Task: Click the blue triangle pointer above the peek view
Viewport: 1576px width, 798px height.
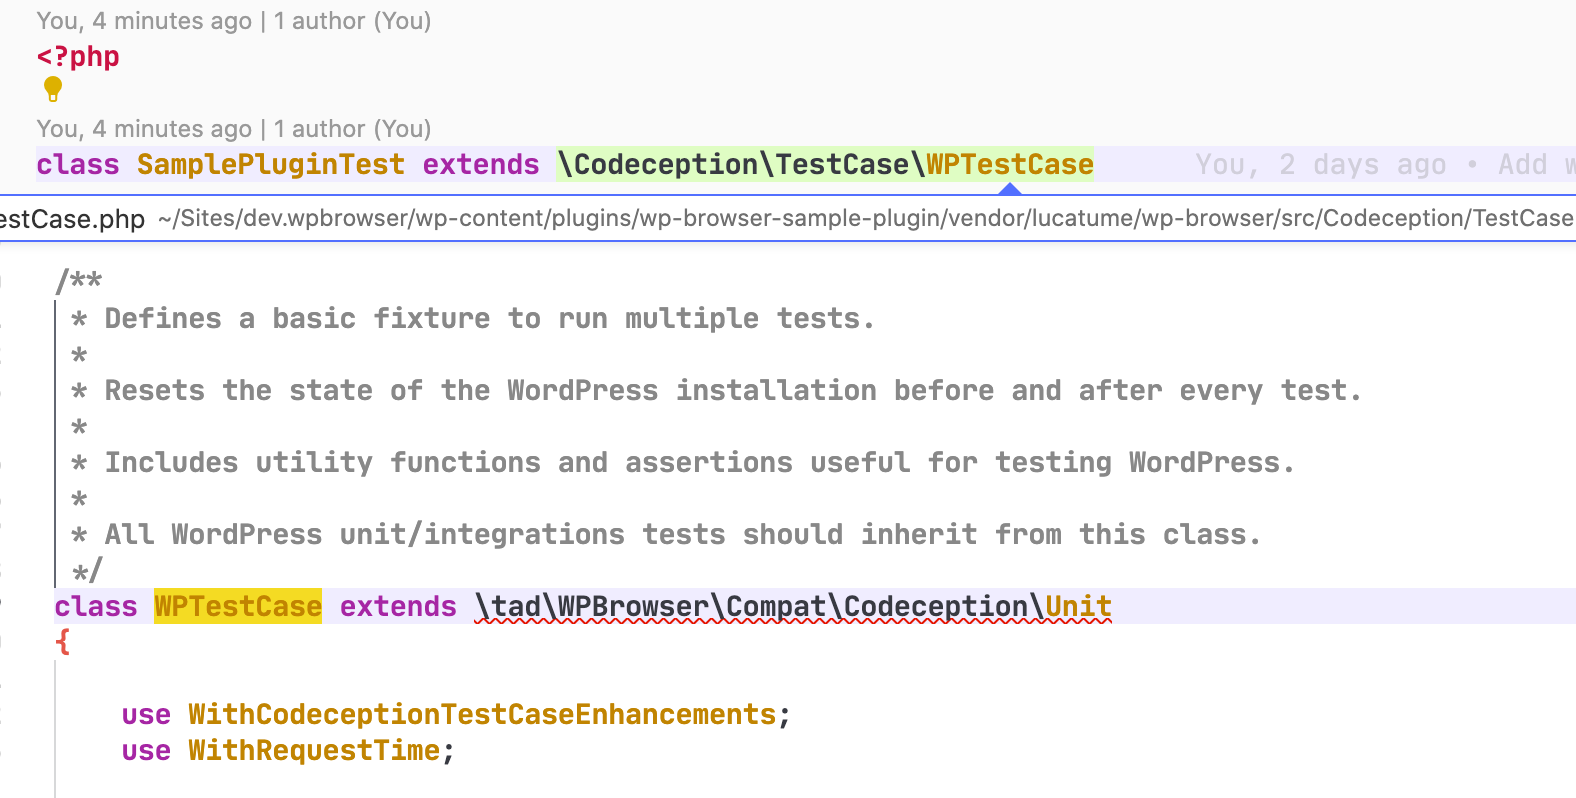Action: coord(1009,190)
